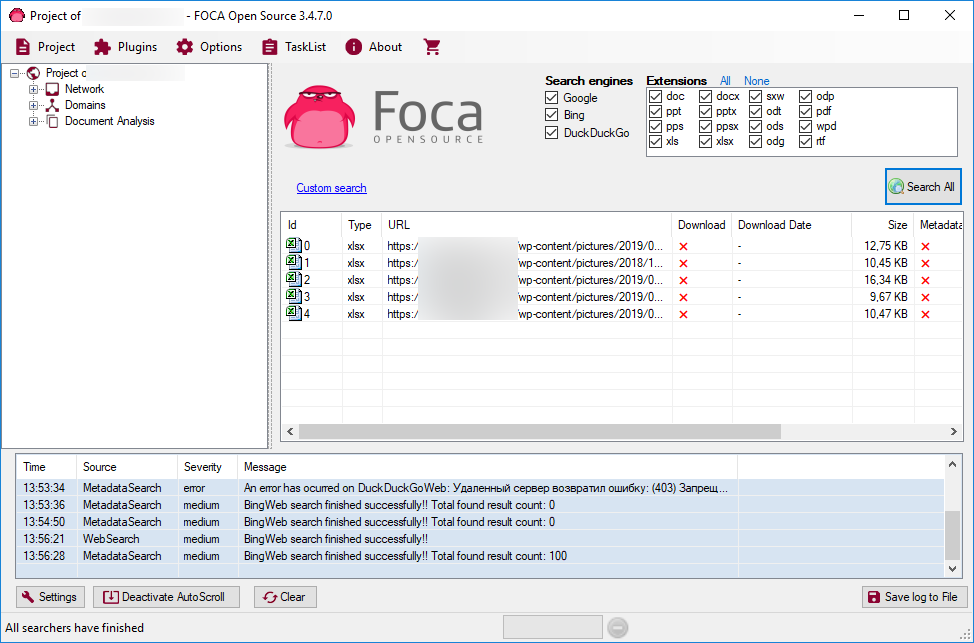Uncheck the DuckDuckGo search engine checkbox

[x=552, y=132]
